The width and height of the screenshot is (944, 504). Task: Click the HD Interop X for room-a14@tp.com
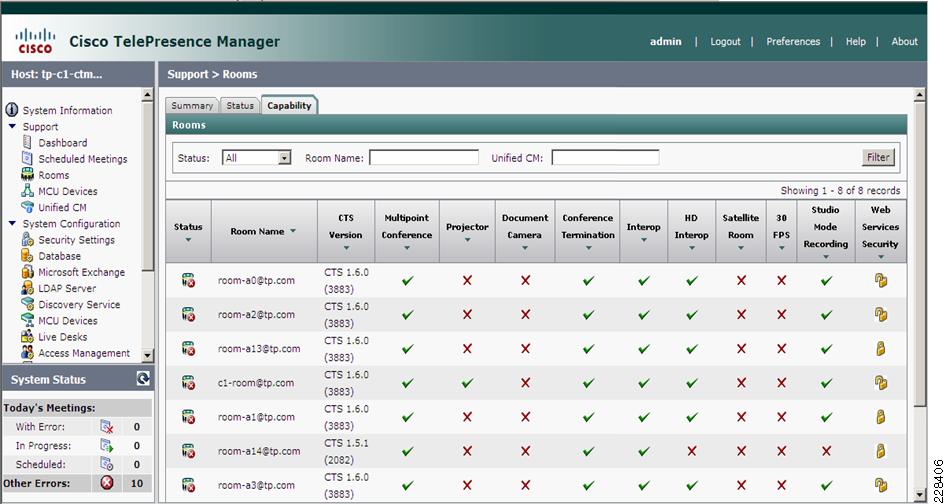(x=692, y=451)
